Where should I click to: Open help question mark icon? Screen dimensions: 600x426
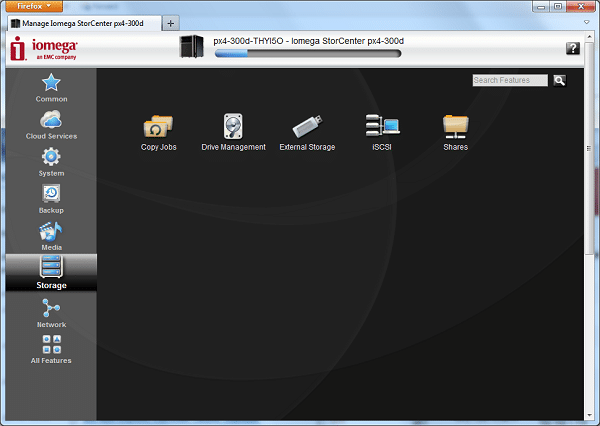[x=572, y=48]
